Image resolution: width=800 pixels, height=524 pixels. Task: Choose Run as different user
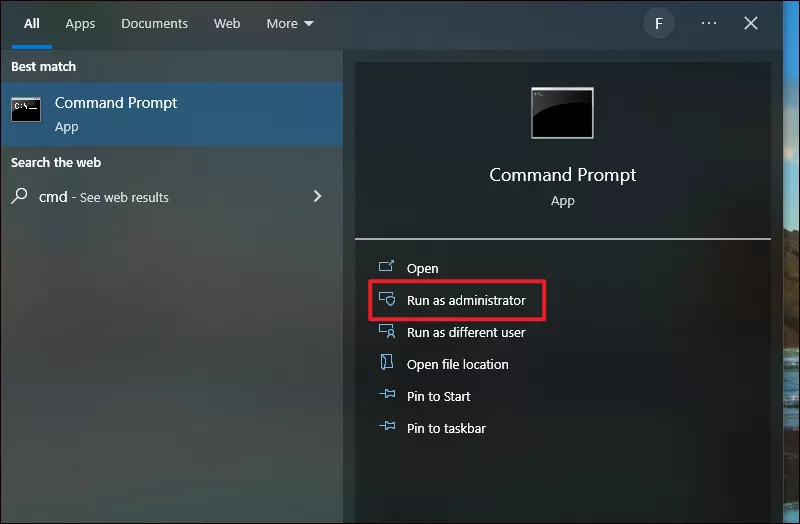466,332
